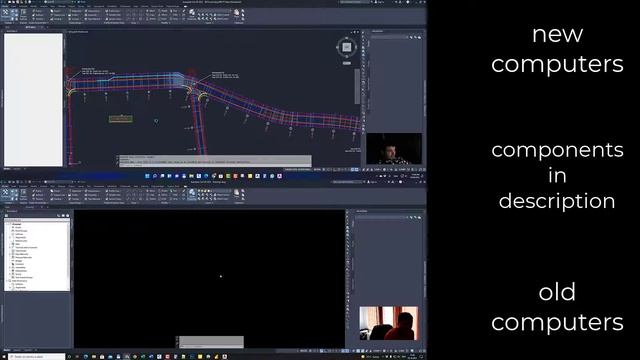This screenshot has width=640, height=360.
Task: Open the layer dropdown in the upper ribbon
Action: pyautogui.click(x=214, y=11)
